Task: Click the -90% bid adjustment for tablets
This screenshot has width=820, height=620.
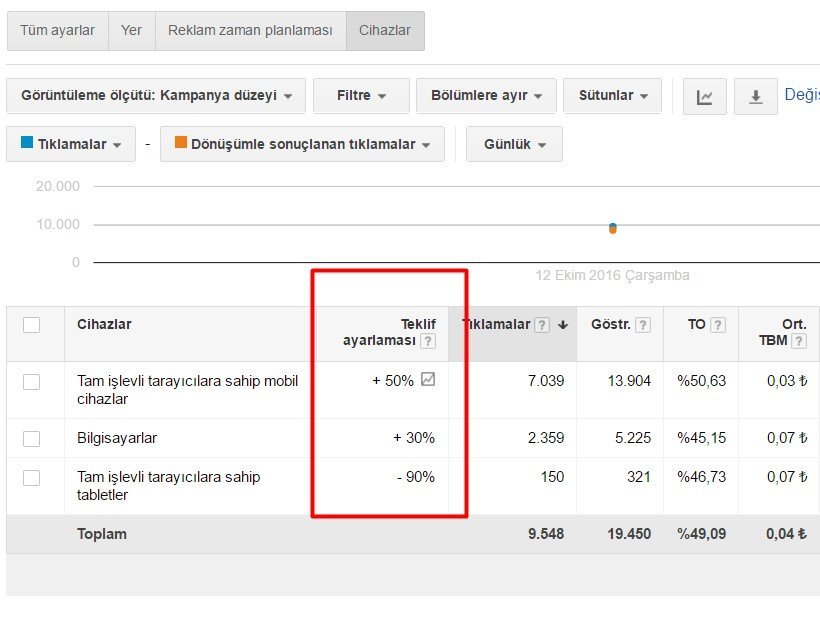Action: pos(415,477)
